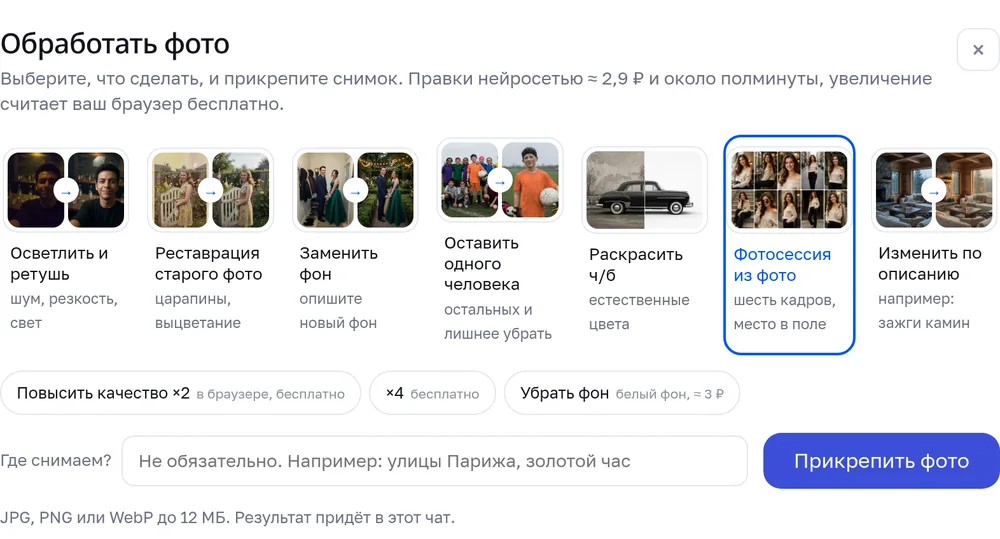
Task: Pick the Заменить фон option
Action: pyautogui.click(x=355, y=245)
